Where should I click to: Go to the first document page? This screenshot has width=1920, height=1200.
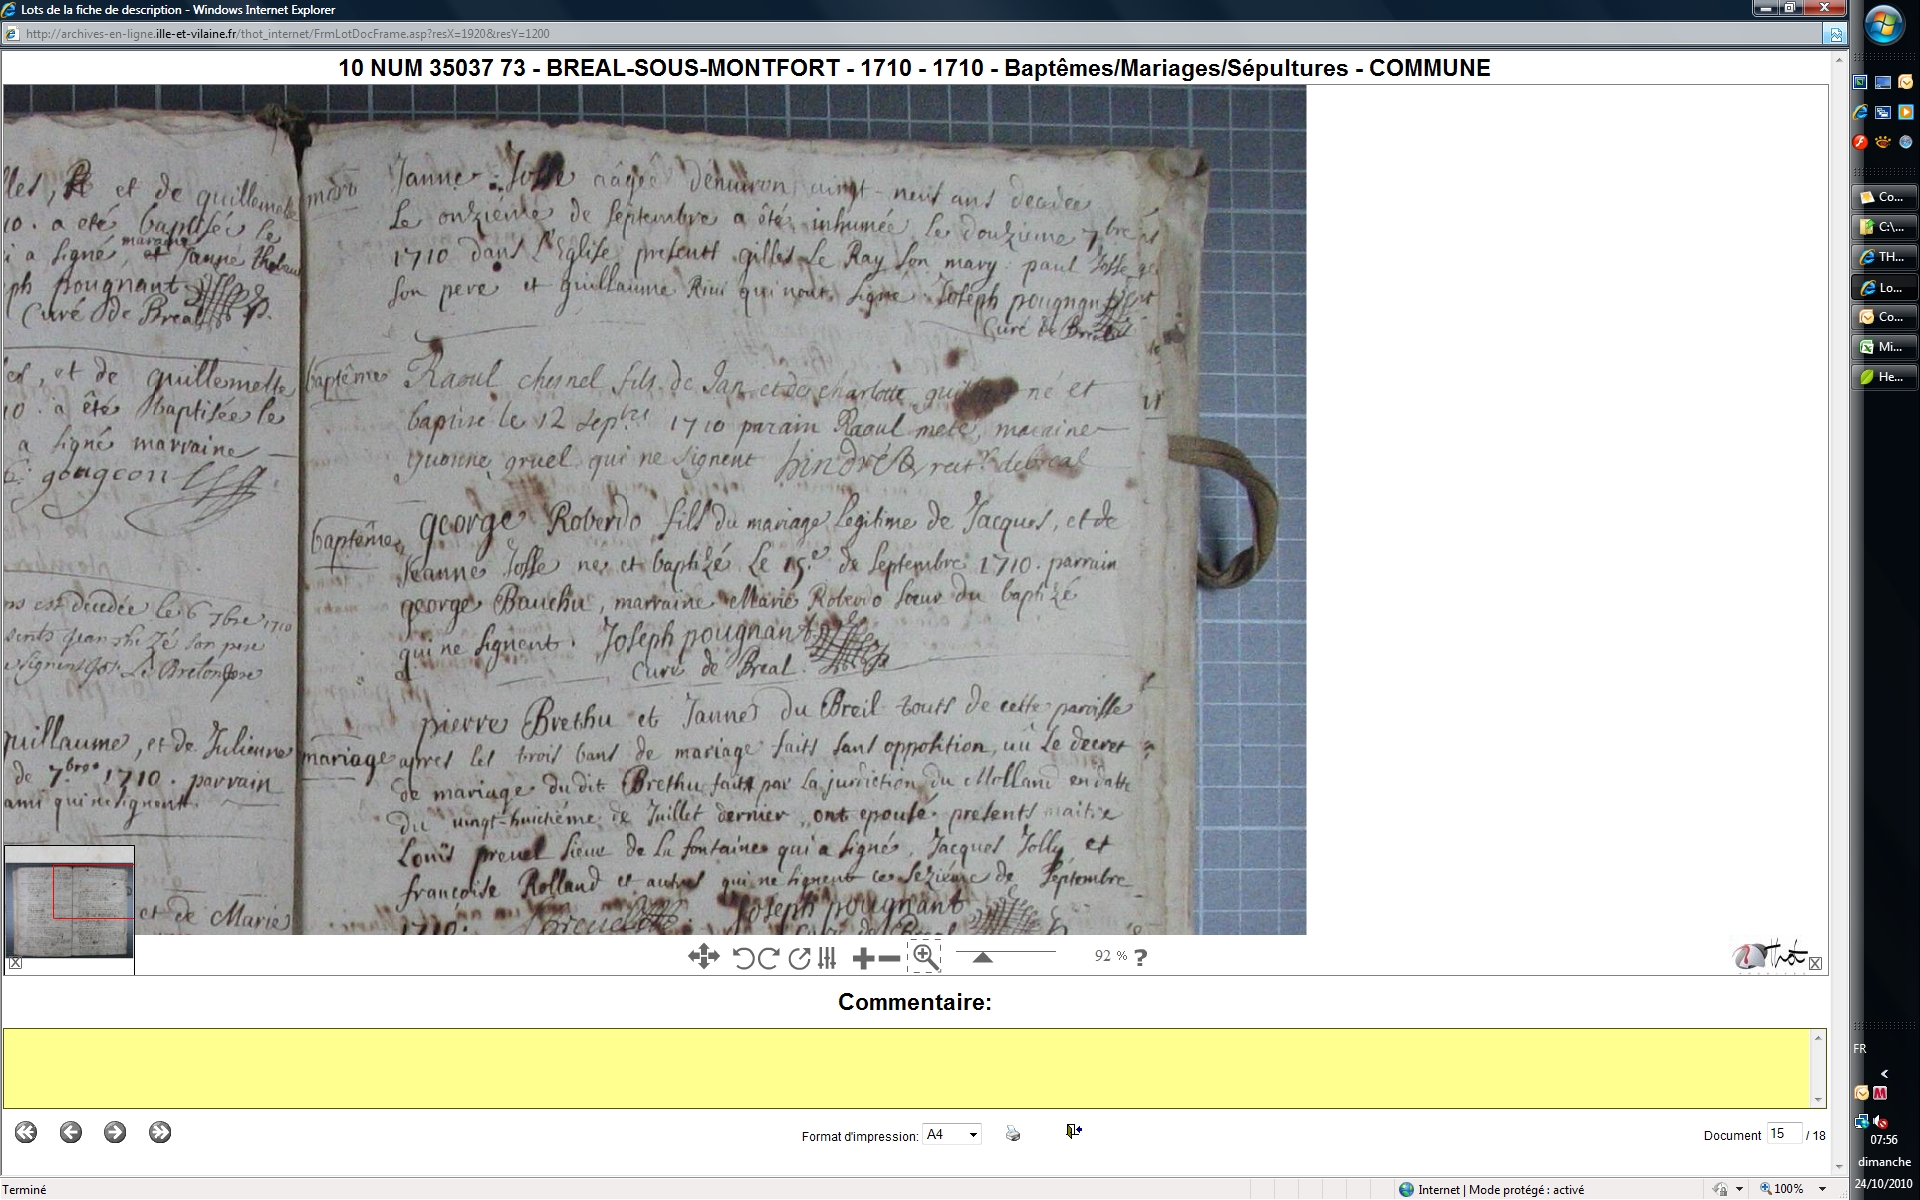tap(26, 1132)
